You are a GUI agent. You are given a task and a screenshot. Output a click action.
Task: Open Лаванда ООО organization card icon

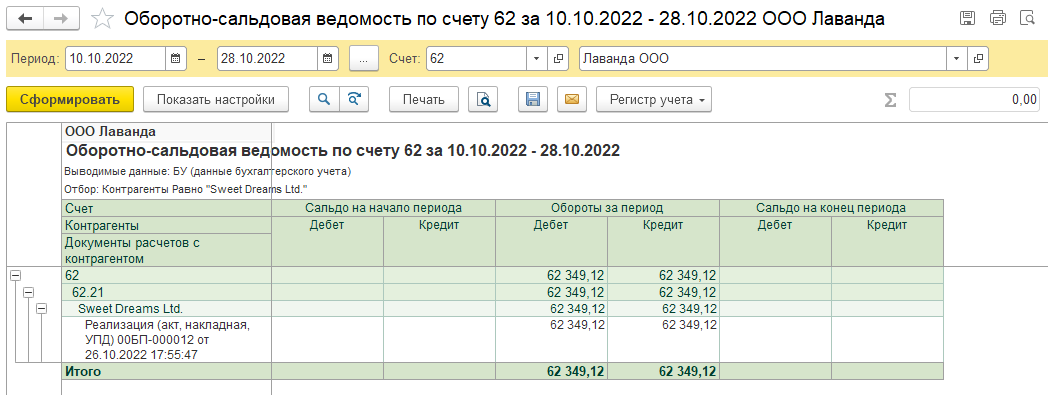(x=978, y=59)
